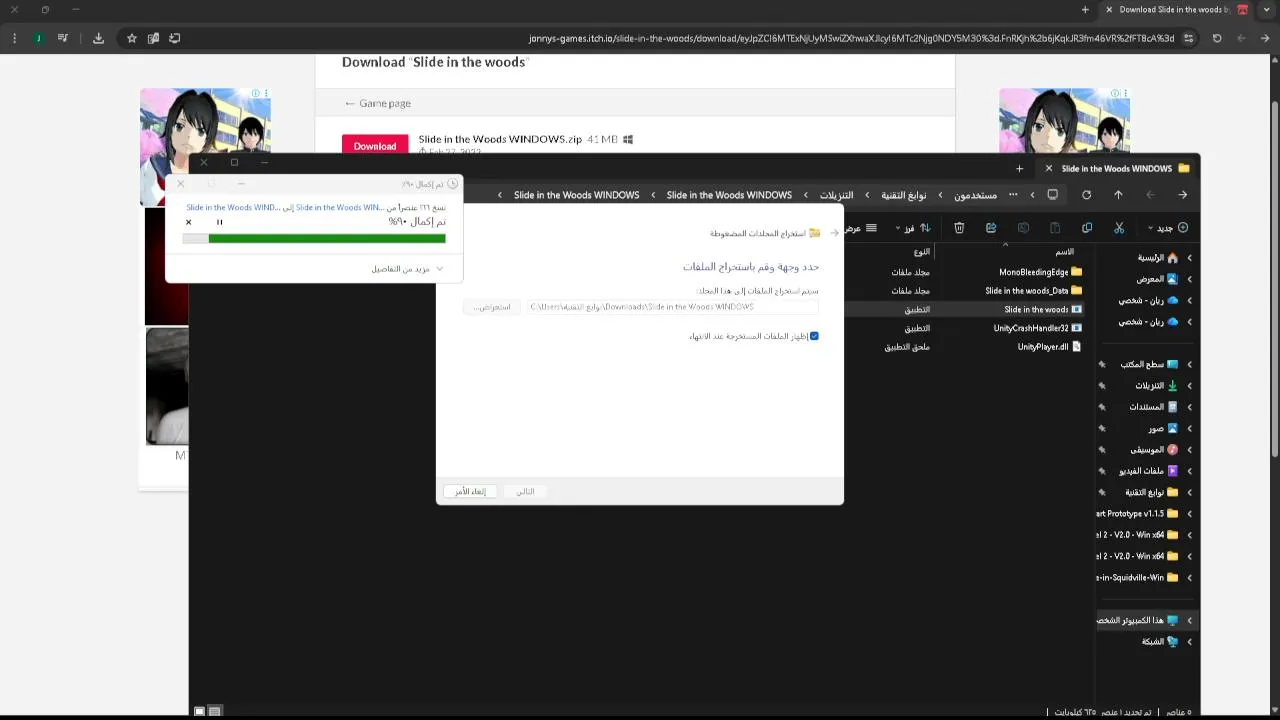The image size is (1280, 720).
Task: Open نوابغ التقنية folder in navigation pane
Action: [x=1152, y=492]
